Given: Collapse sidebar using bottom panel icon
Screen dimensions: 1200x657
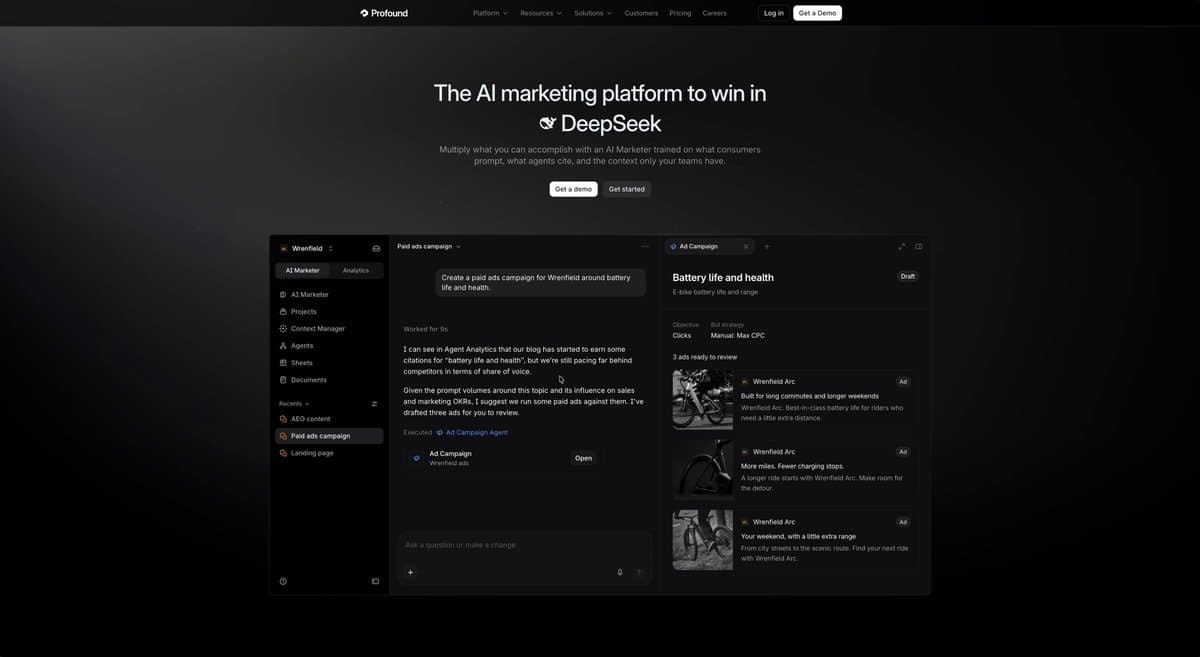Looking at the screenshot, I should click(x=375, y=581).
